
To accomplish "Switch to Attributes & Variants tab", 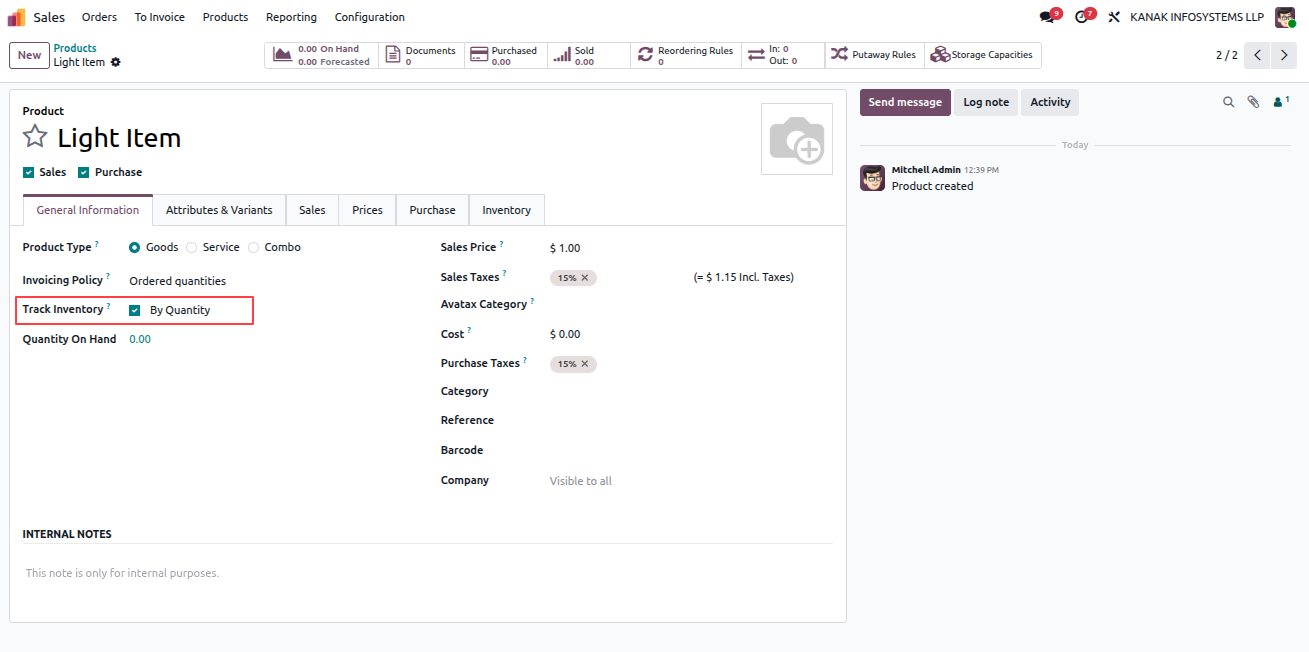I will 219,210.
